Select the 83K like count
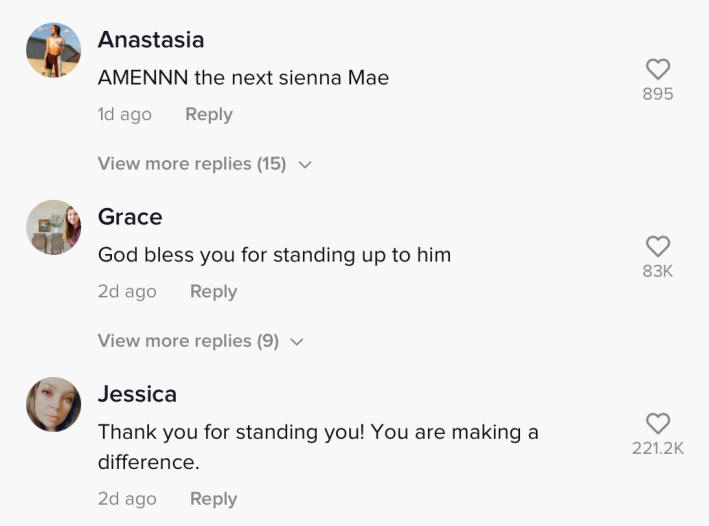Viewport: 709px width, 526px height. [x=657, y=271]
